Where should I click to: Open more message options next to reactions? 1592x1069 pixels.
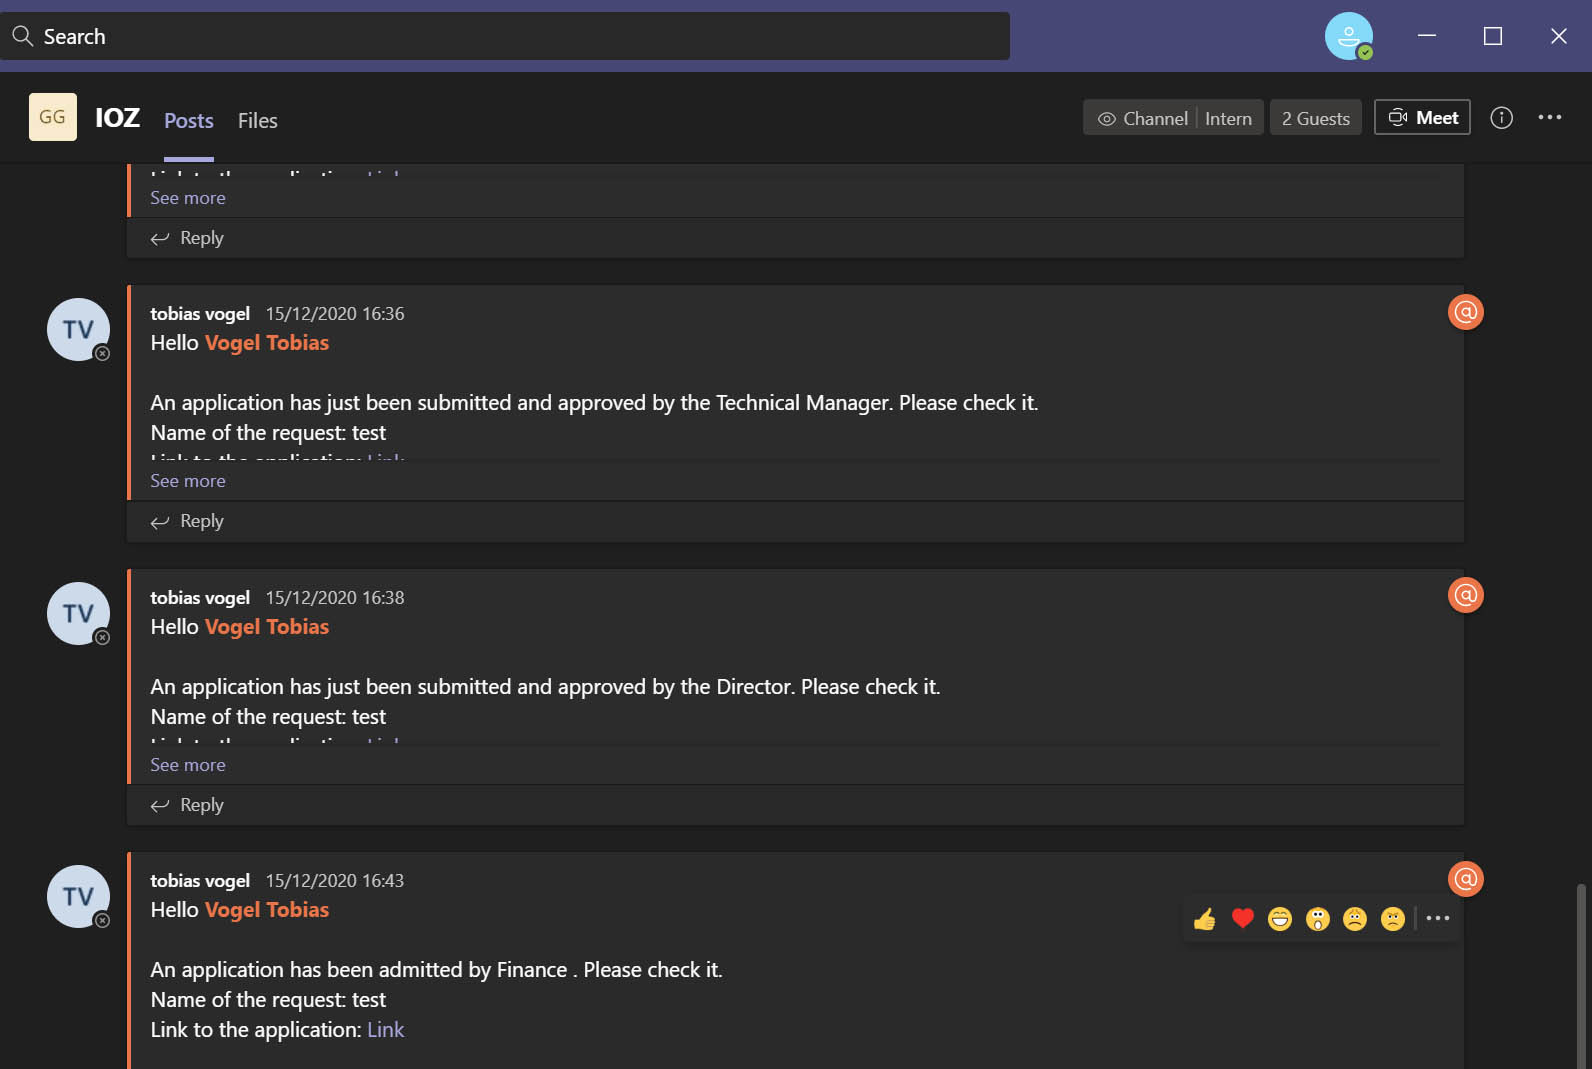click(1438, 918)
